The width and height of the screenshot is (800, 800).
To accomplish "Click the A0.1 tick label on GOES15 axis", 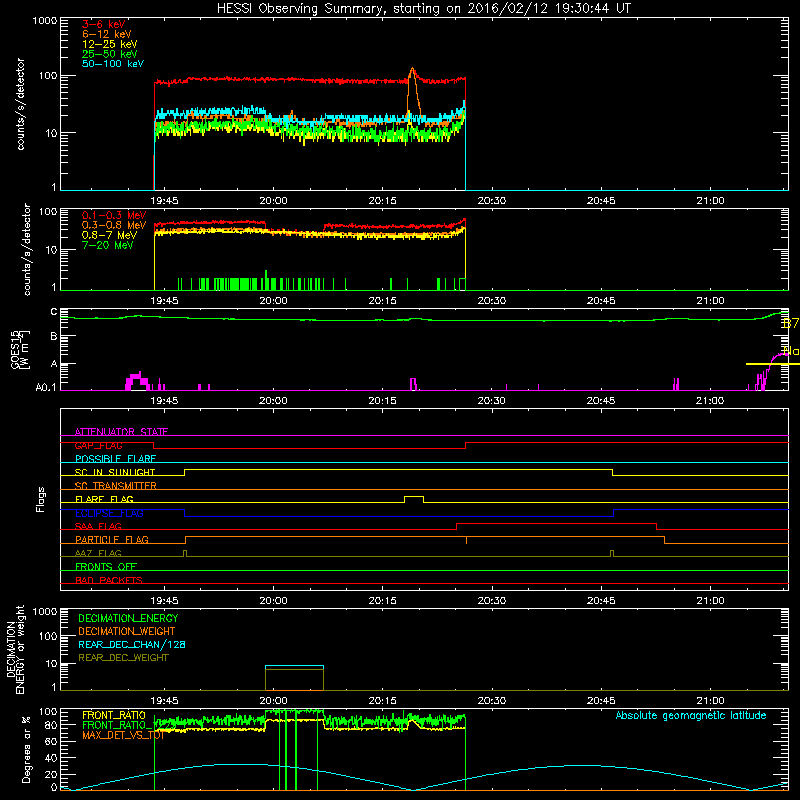I will point(46,388).
